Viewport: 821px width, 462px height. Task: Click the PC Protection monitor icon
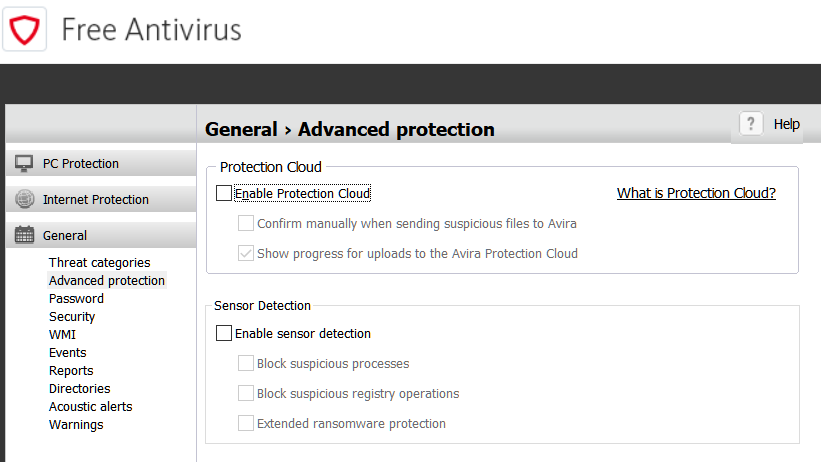[24, 163]
